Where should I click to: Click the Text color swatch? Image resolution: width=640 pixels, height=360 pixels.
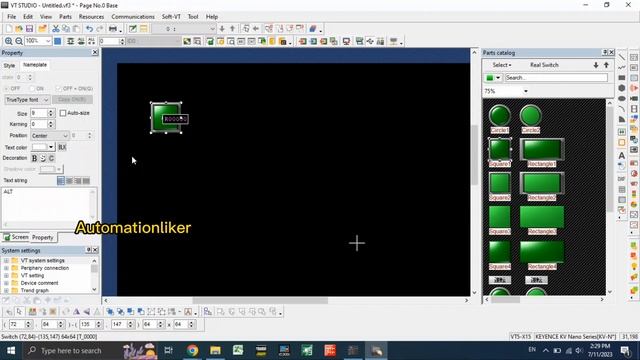click(x=40, y=147)
